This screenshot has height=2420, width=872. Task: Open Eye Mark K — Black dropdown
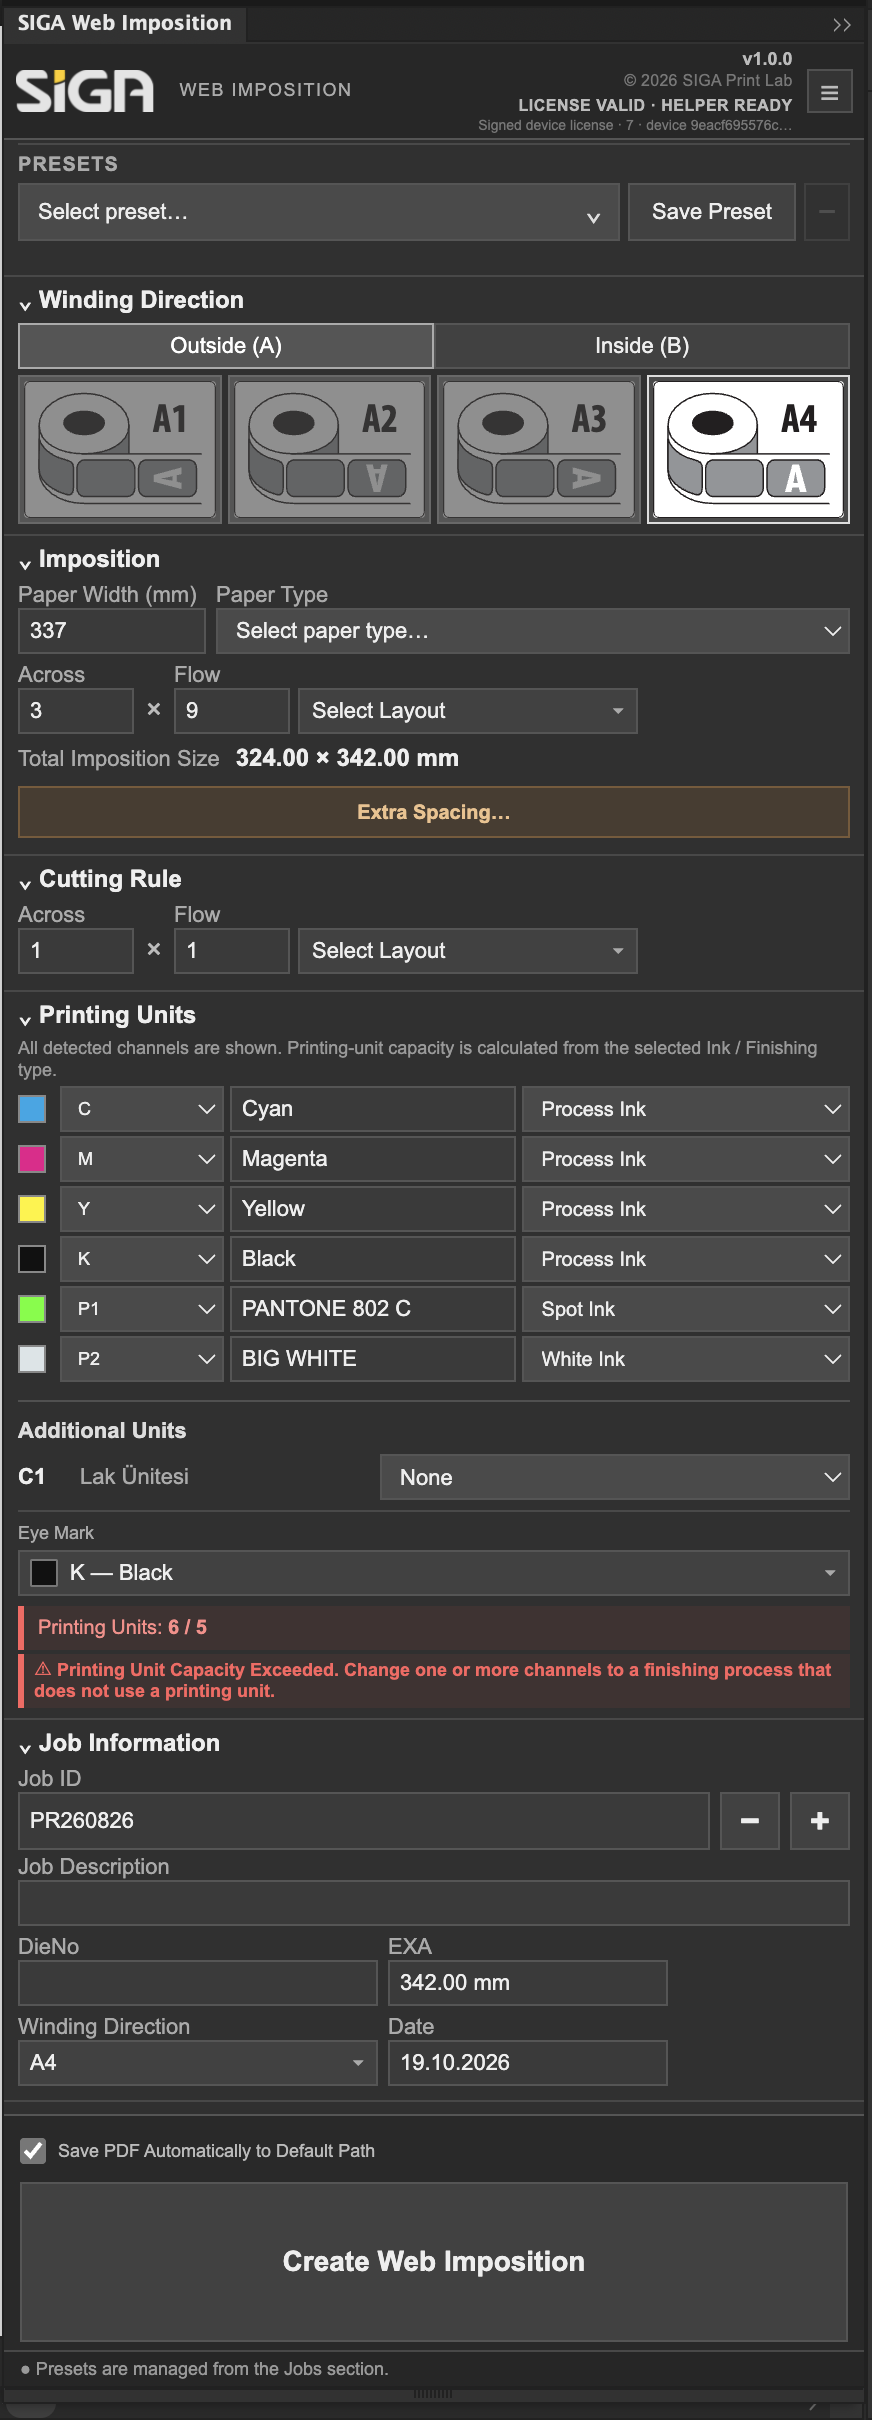click(434, 1573)
